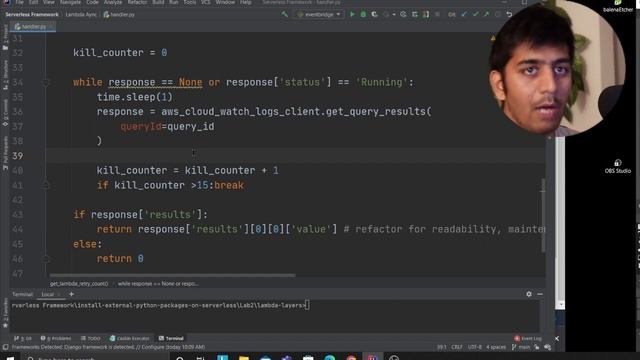The height and width of the screenshot is (360, 640).
Task: Run the eventbridge configuration with the play icon
Action: click(352, 14)
